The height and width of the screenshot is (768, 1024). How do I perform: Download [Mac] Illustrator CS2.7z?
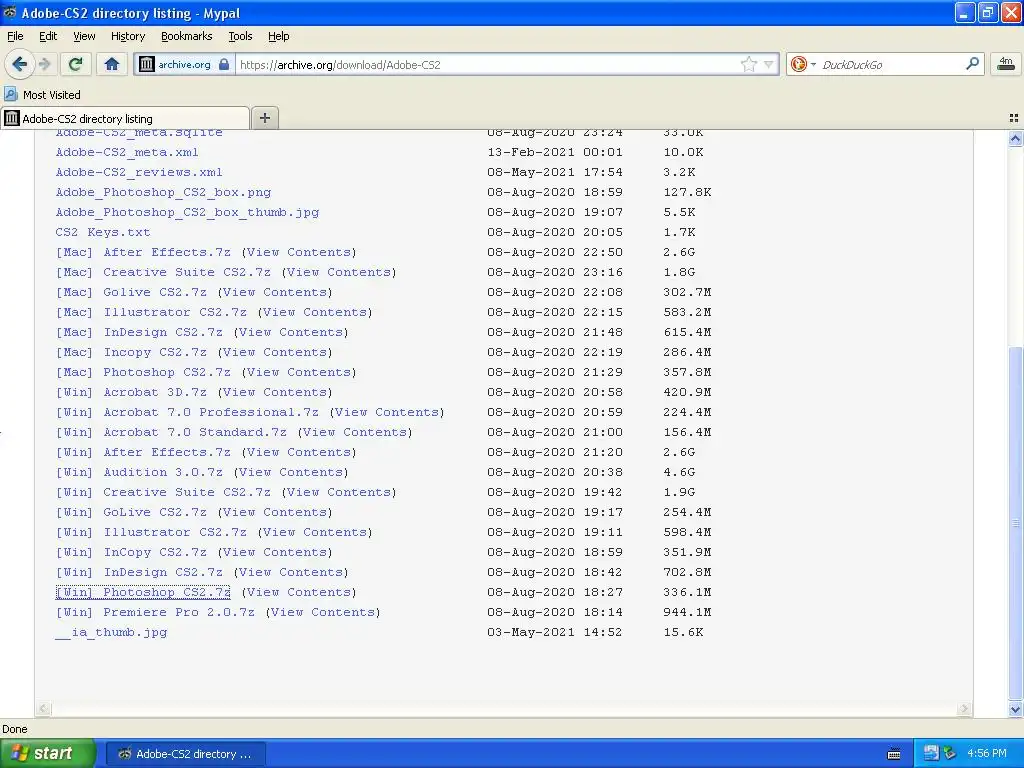pos(151,312)
